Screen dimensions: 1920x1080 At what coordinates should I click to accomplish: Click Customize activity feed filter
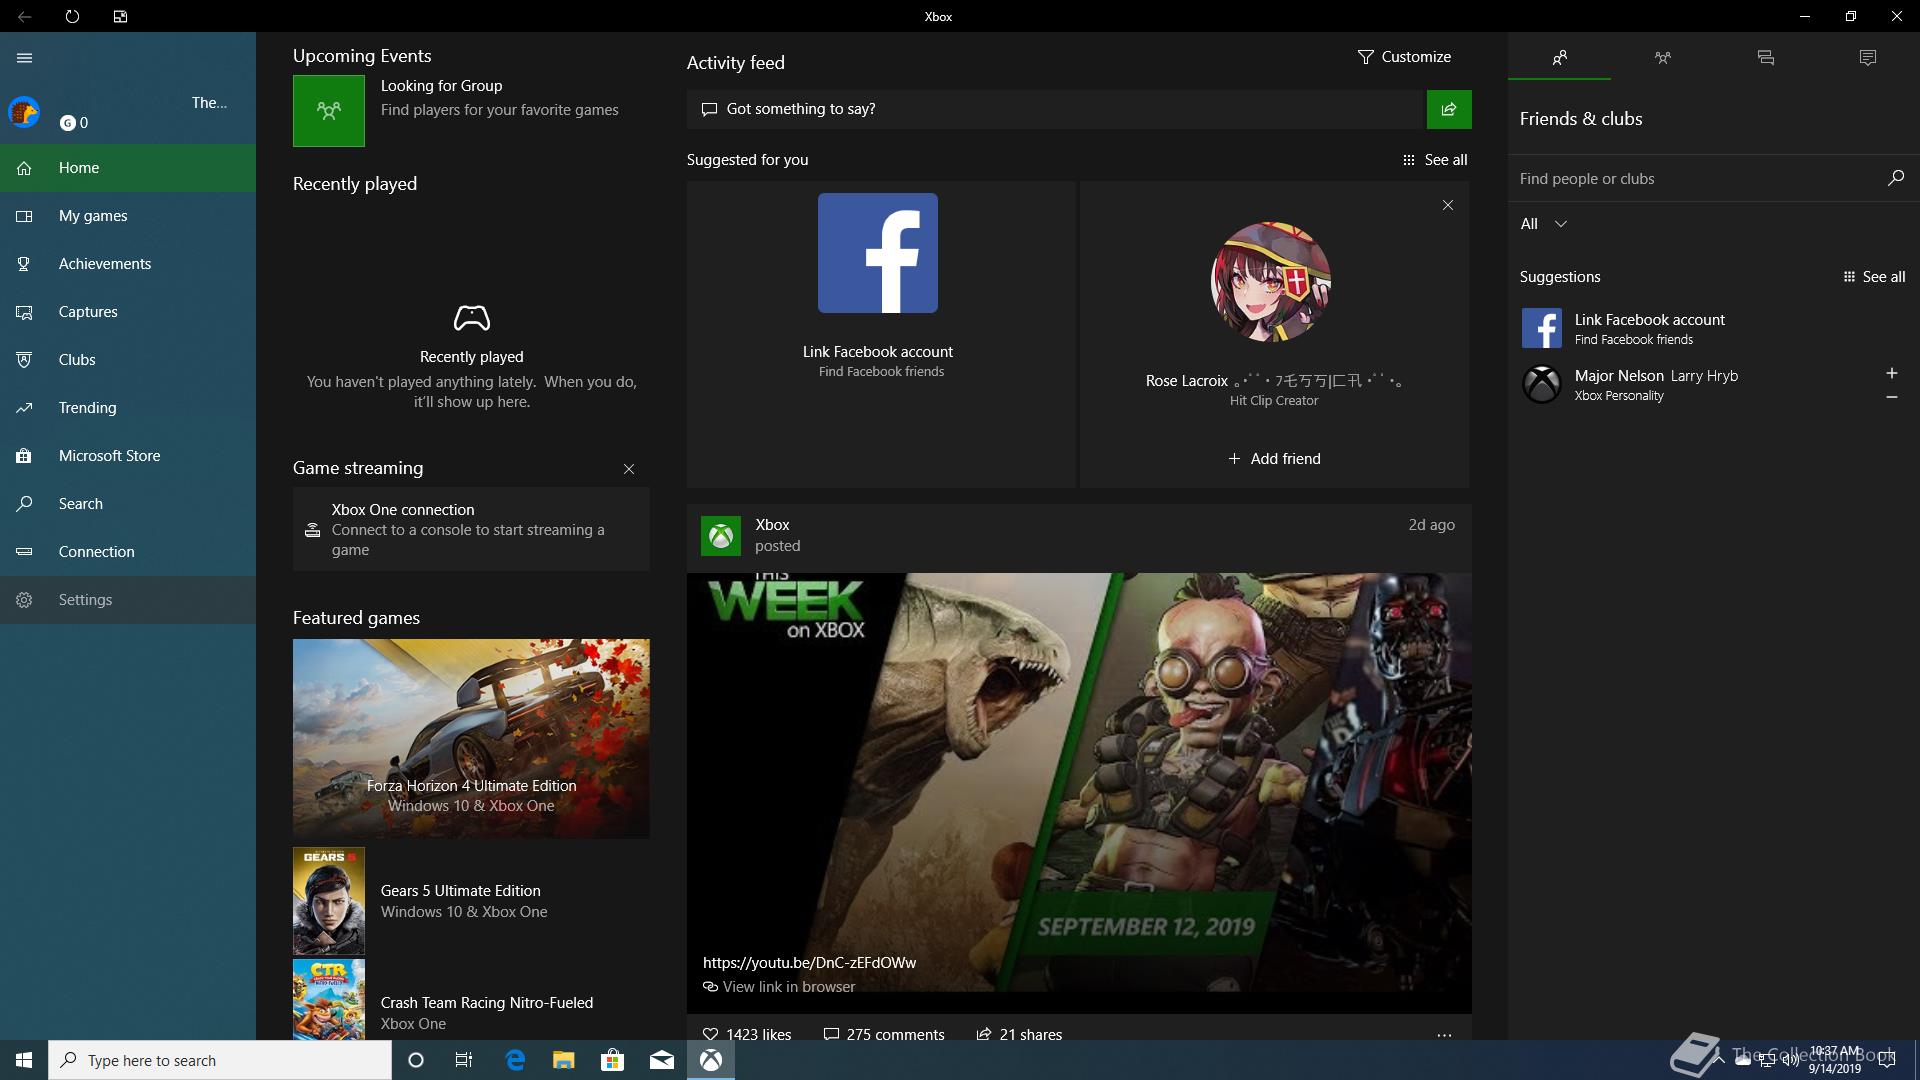[1404, 57]
